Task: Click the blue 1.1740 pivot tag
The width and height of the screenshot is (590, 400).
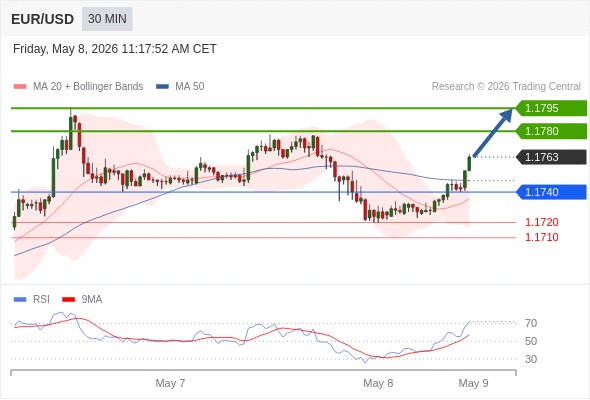Action: tap(551, 192)
